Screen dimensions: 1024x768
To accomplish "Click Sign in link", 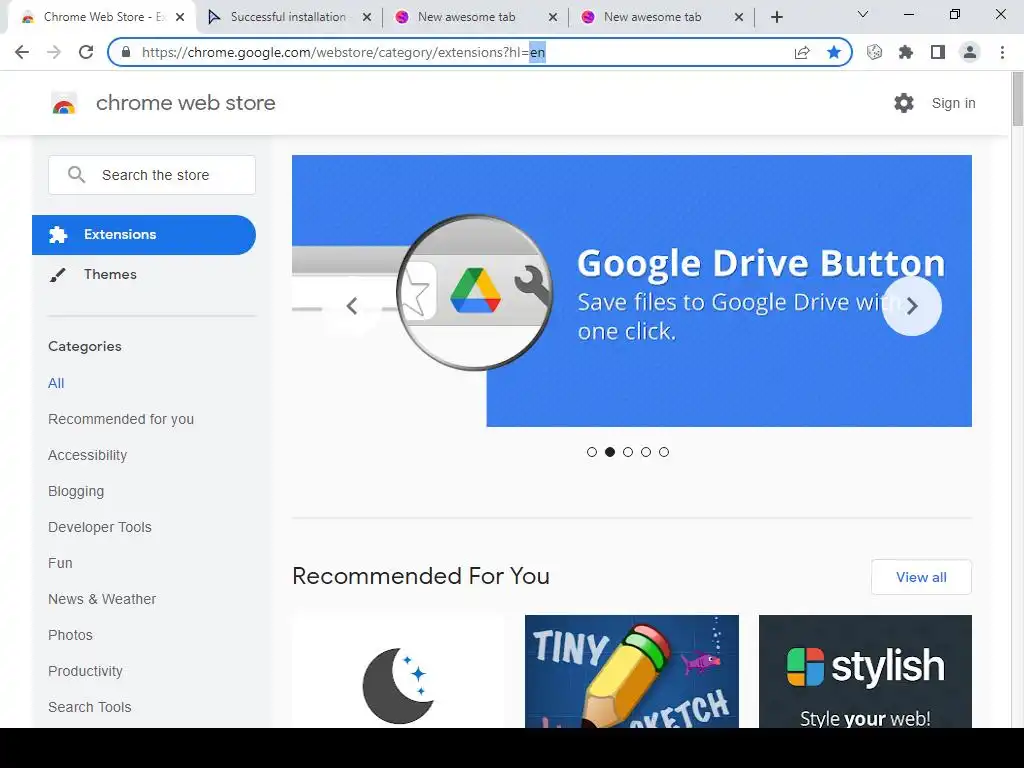I will [953, 103].
